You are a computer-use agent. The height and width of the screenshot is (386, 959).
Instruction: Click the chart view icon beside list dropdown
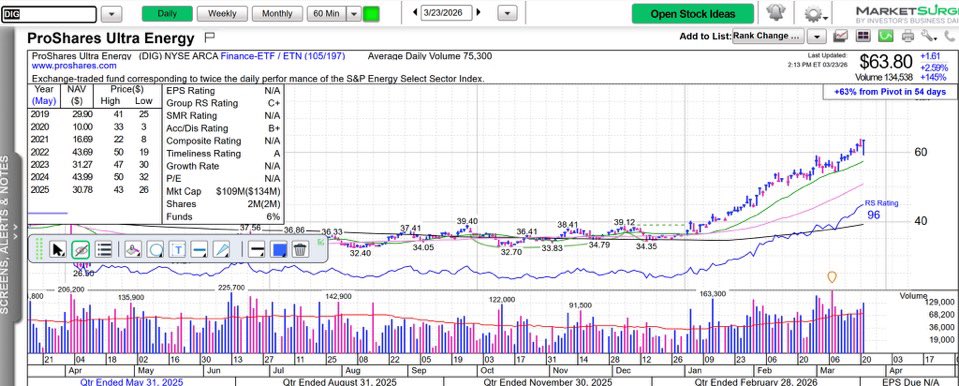[841, 36]
